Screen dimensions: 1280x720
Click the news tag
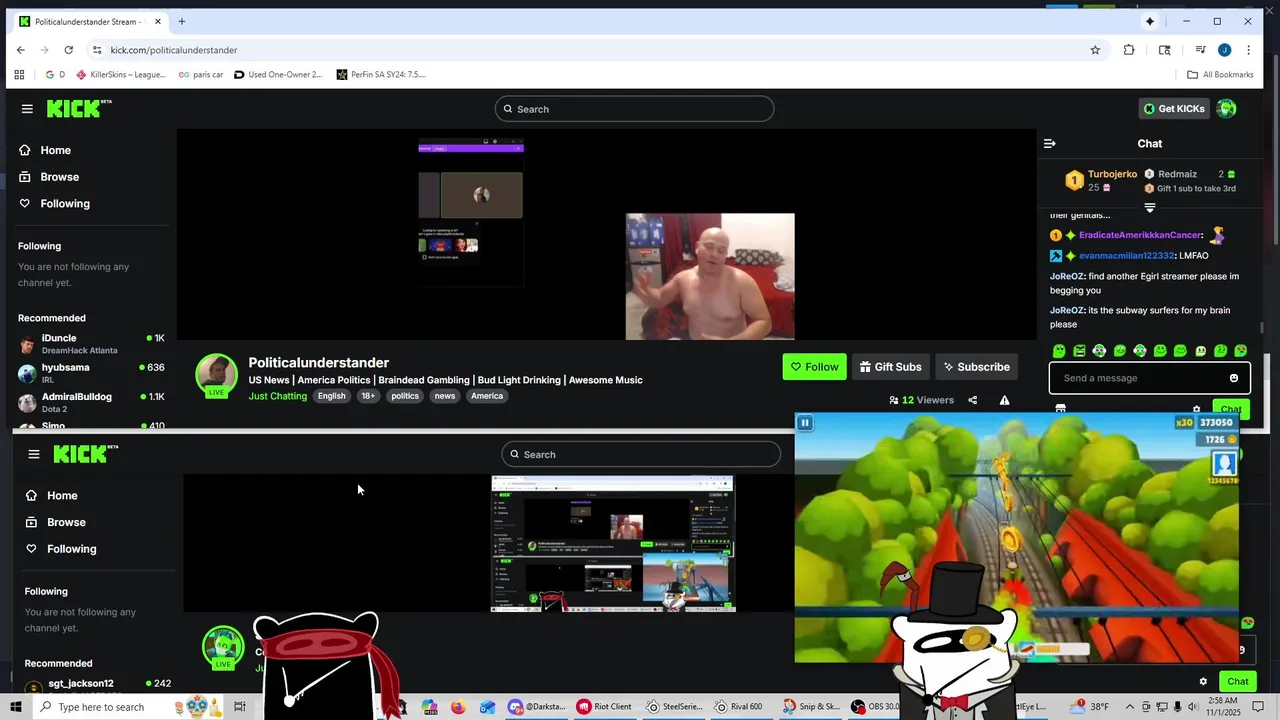coord(445,396)
